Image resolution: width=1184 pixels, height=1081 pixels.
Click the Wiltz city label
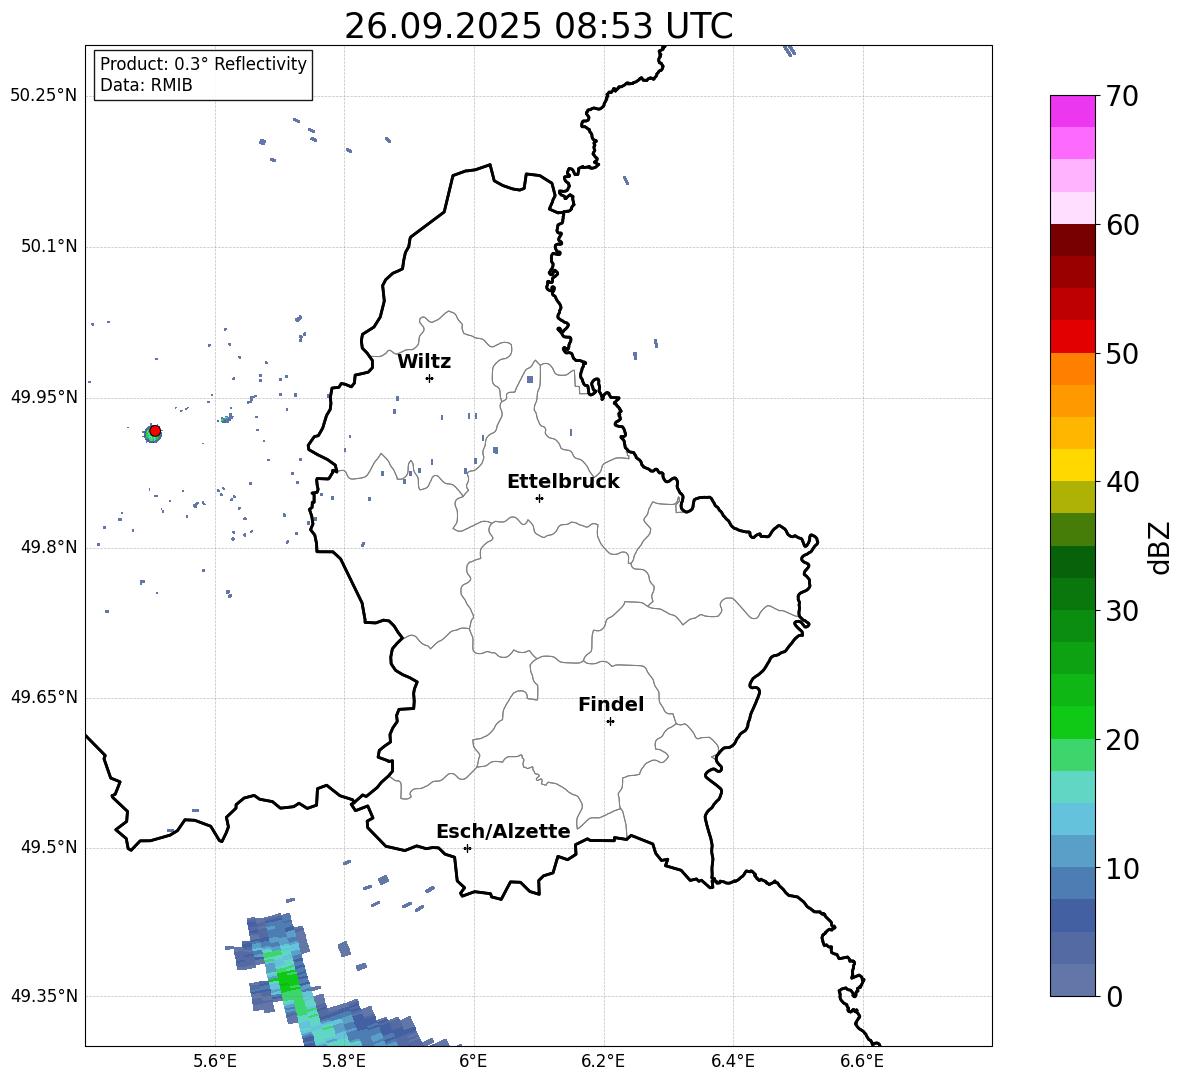(424, 362)
